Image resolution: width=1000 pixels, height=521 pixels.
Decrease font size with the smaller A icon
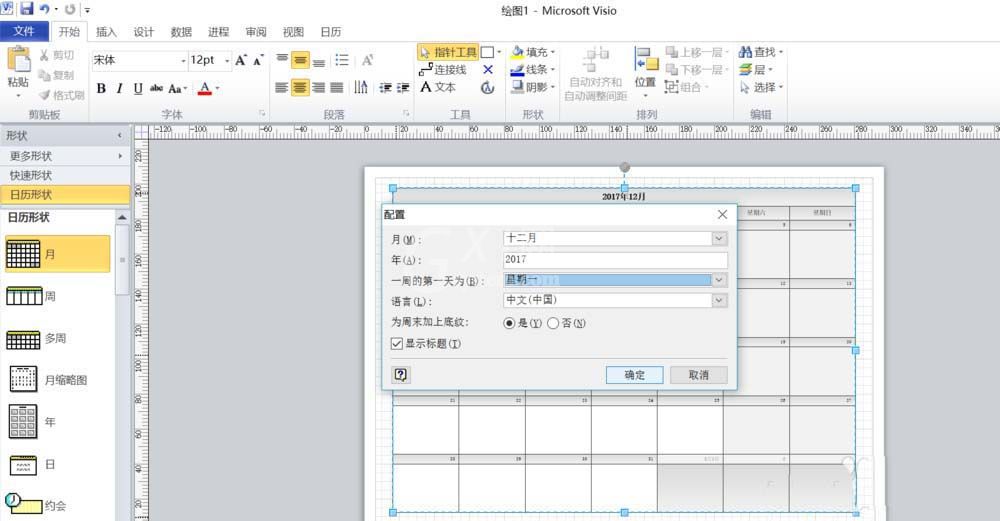(258, 61)
